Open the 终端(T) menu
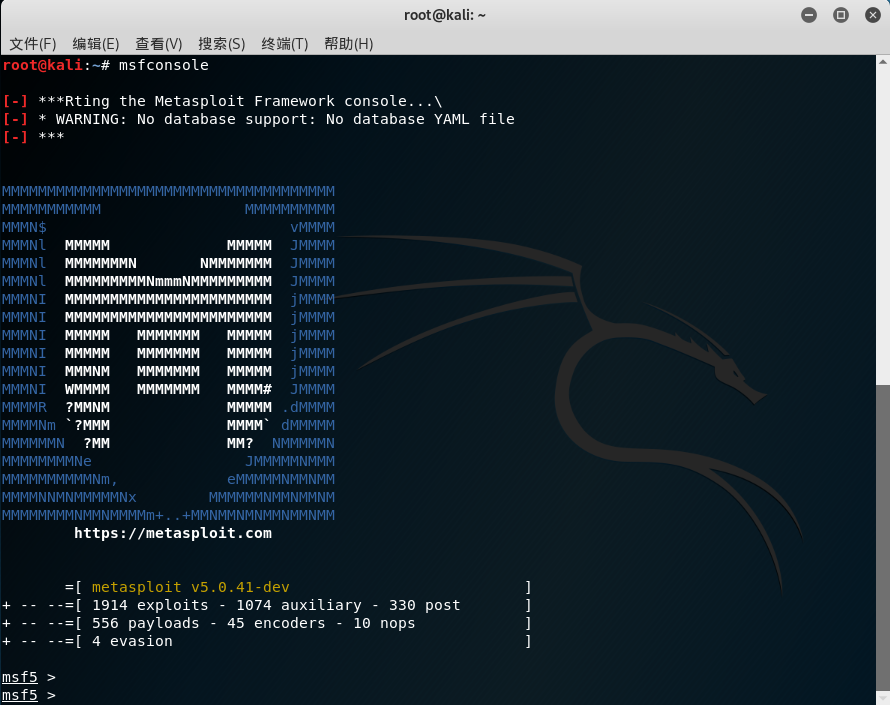This screenshot has width=890, height=705. tap(284, 44)
